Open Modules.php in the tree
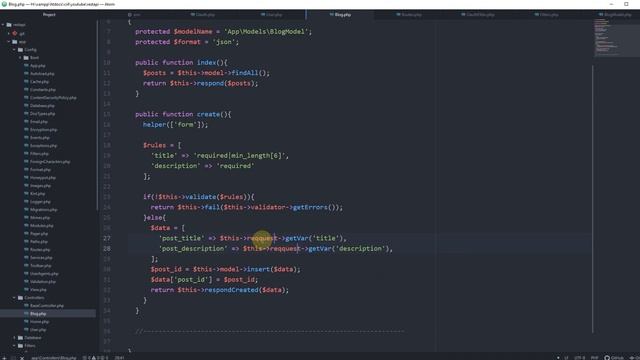 pos(42,226)
